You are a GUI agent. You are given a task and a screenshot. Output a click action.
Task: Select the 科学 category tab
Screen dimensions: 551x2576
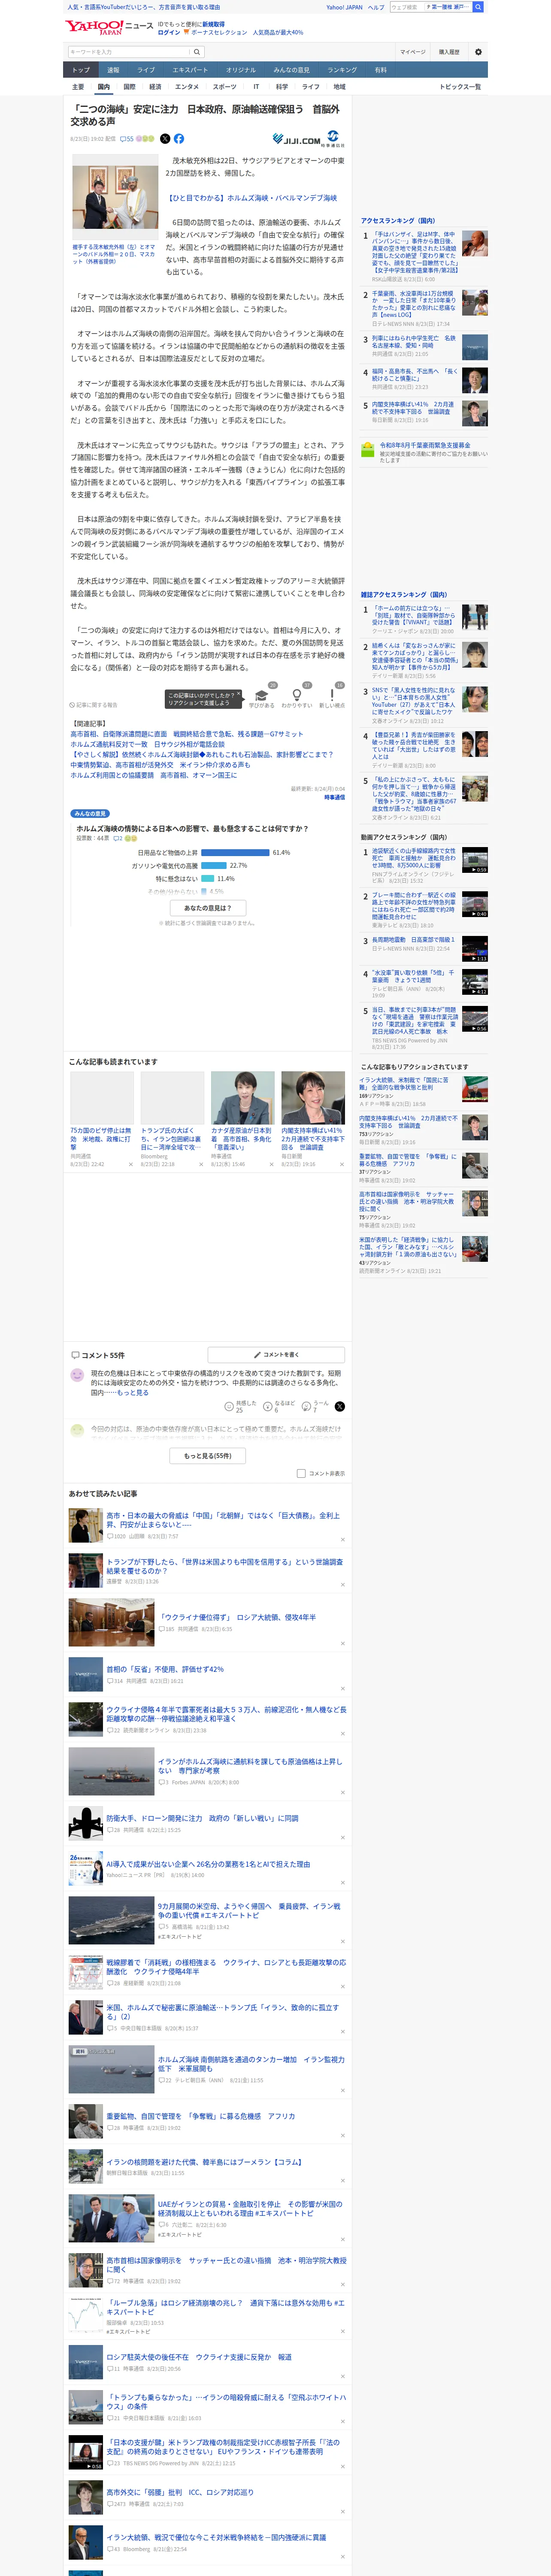pyautogui.click(x=281, y=87)
